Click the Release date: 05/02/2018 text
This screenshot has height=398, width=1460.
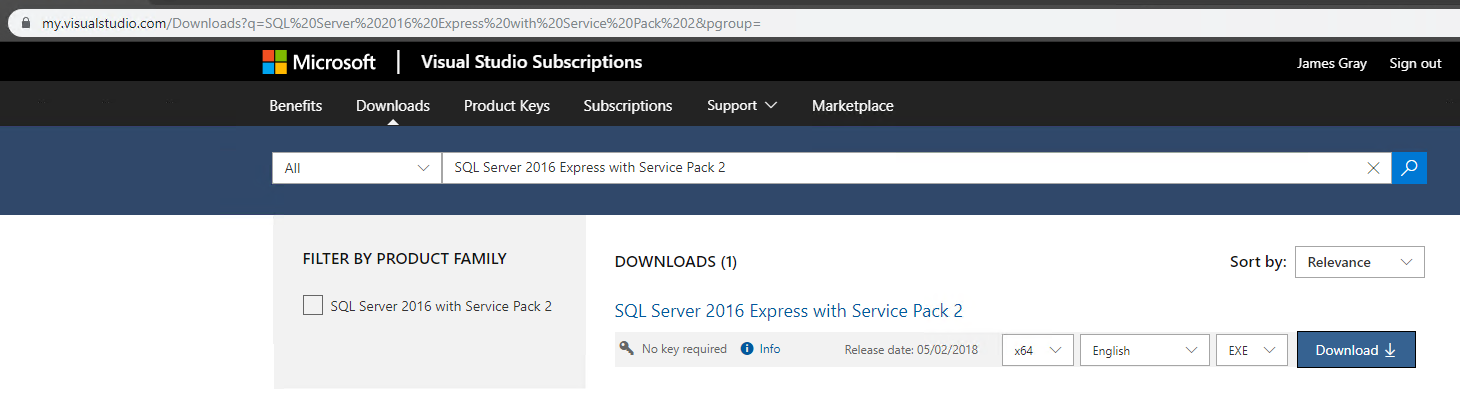click(911, 350)
